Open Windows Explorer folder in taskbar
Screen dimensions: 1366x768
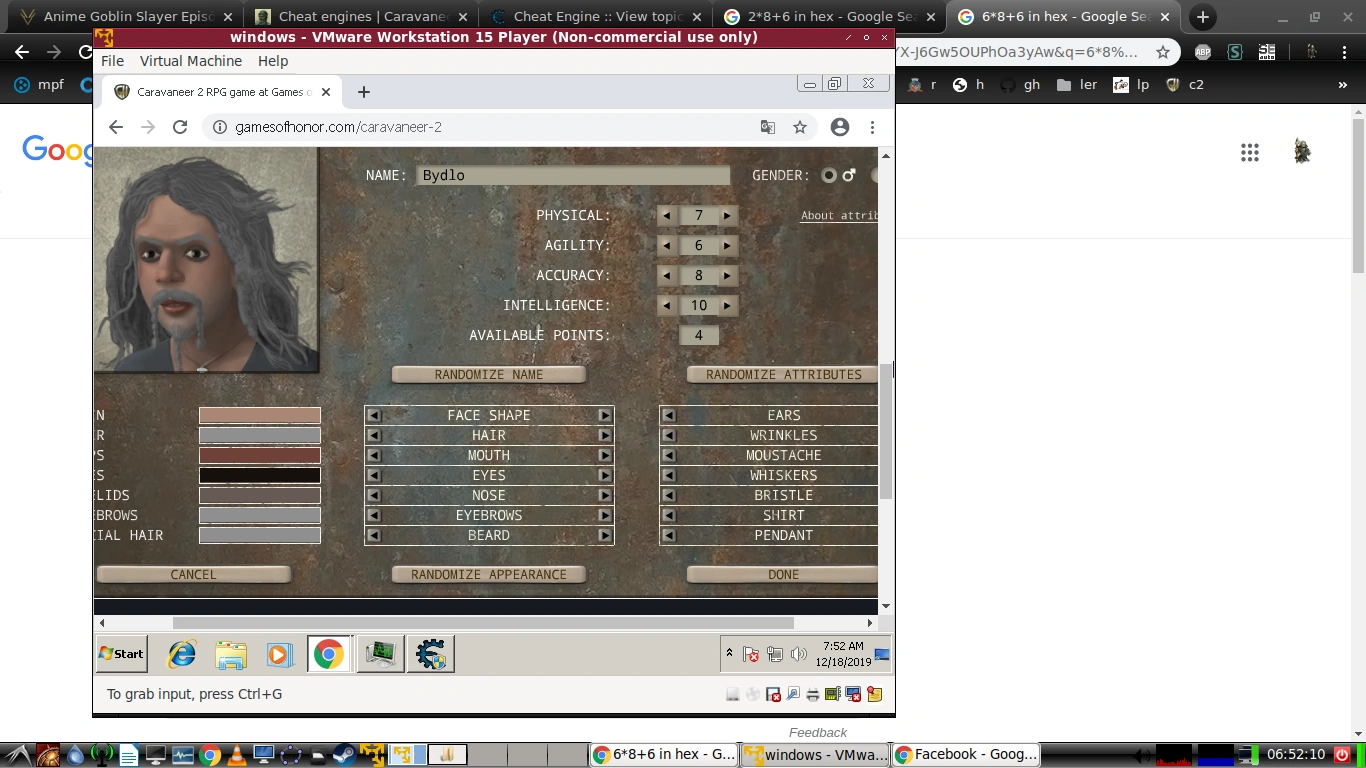tap(231, 654)
